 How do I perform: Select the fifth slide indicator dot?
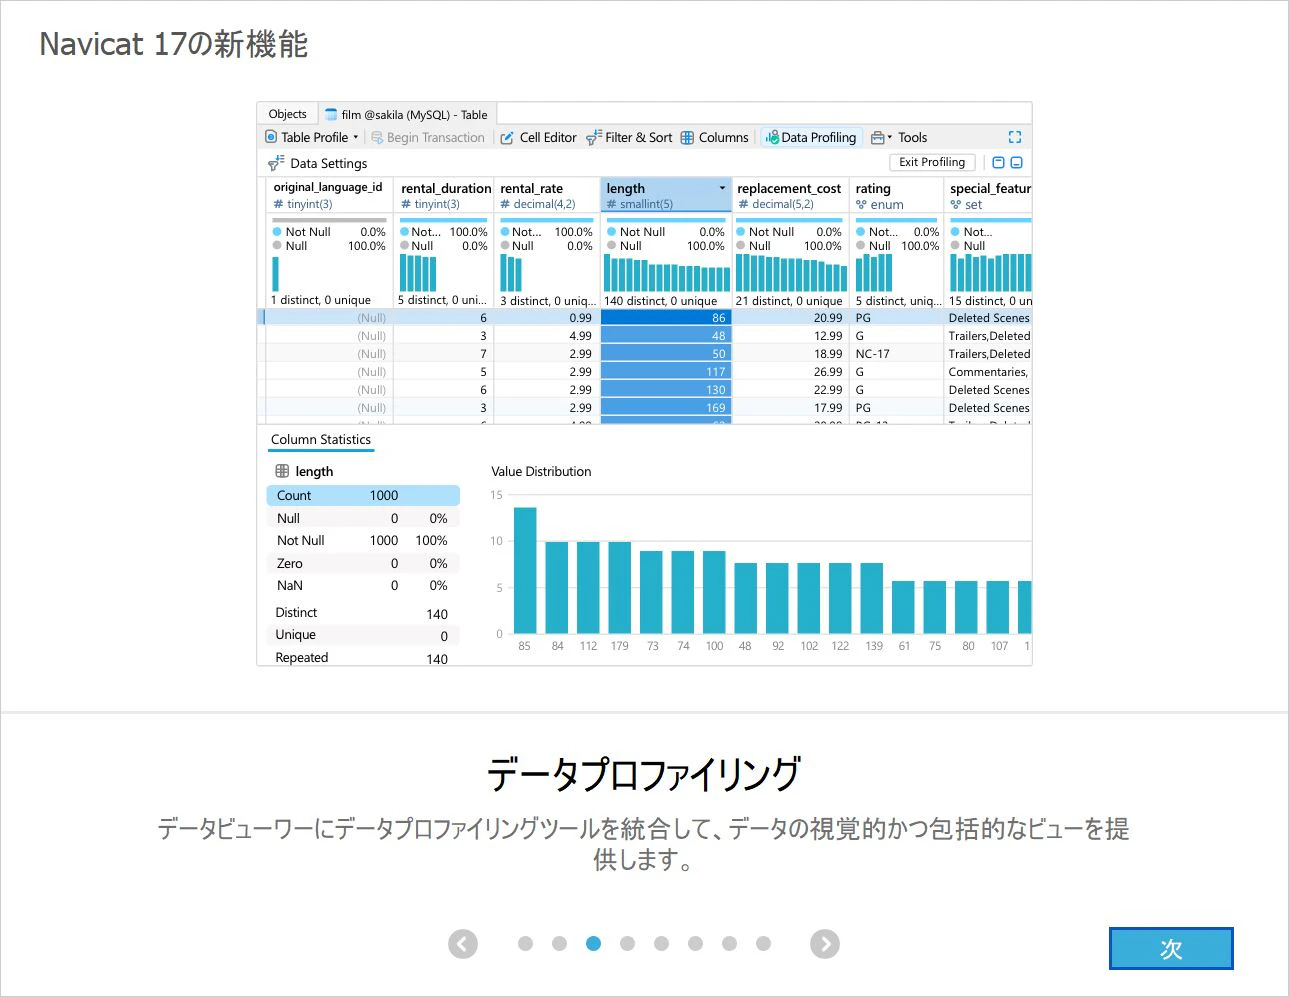[661, 943]
